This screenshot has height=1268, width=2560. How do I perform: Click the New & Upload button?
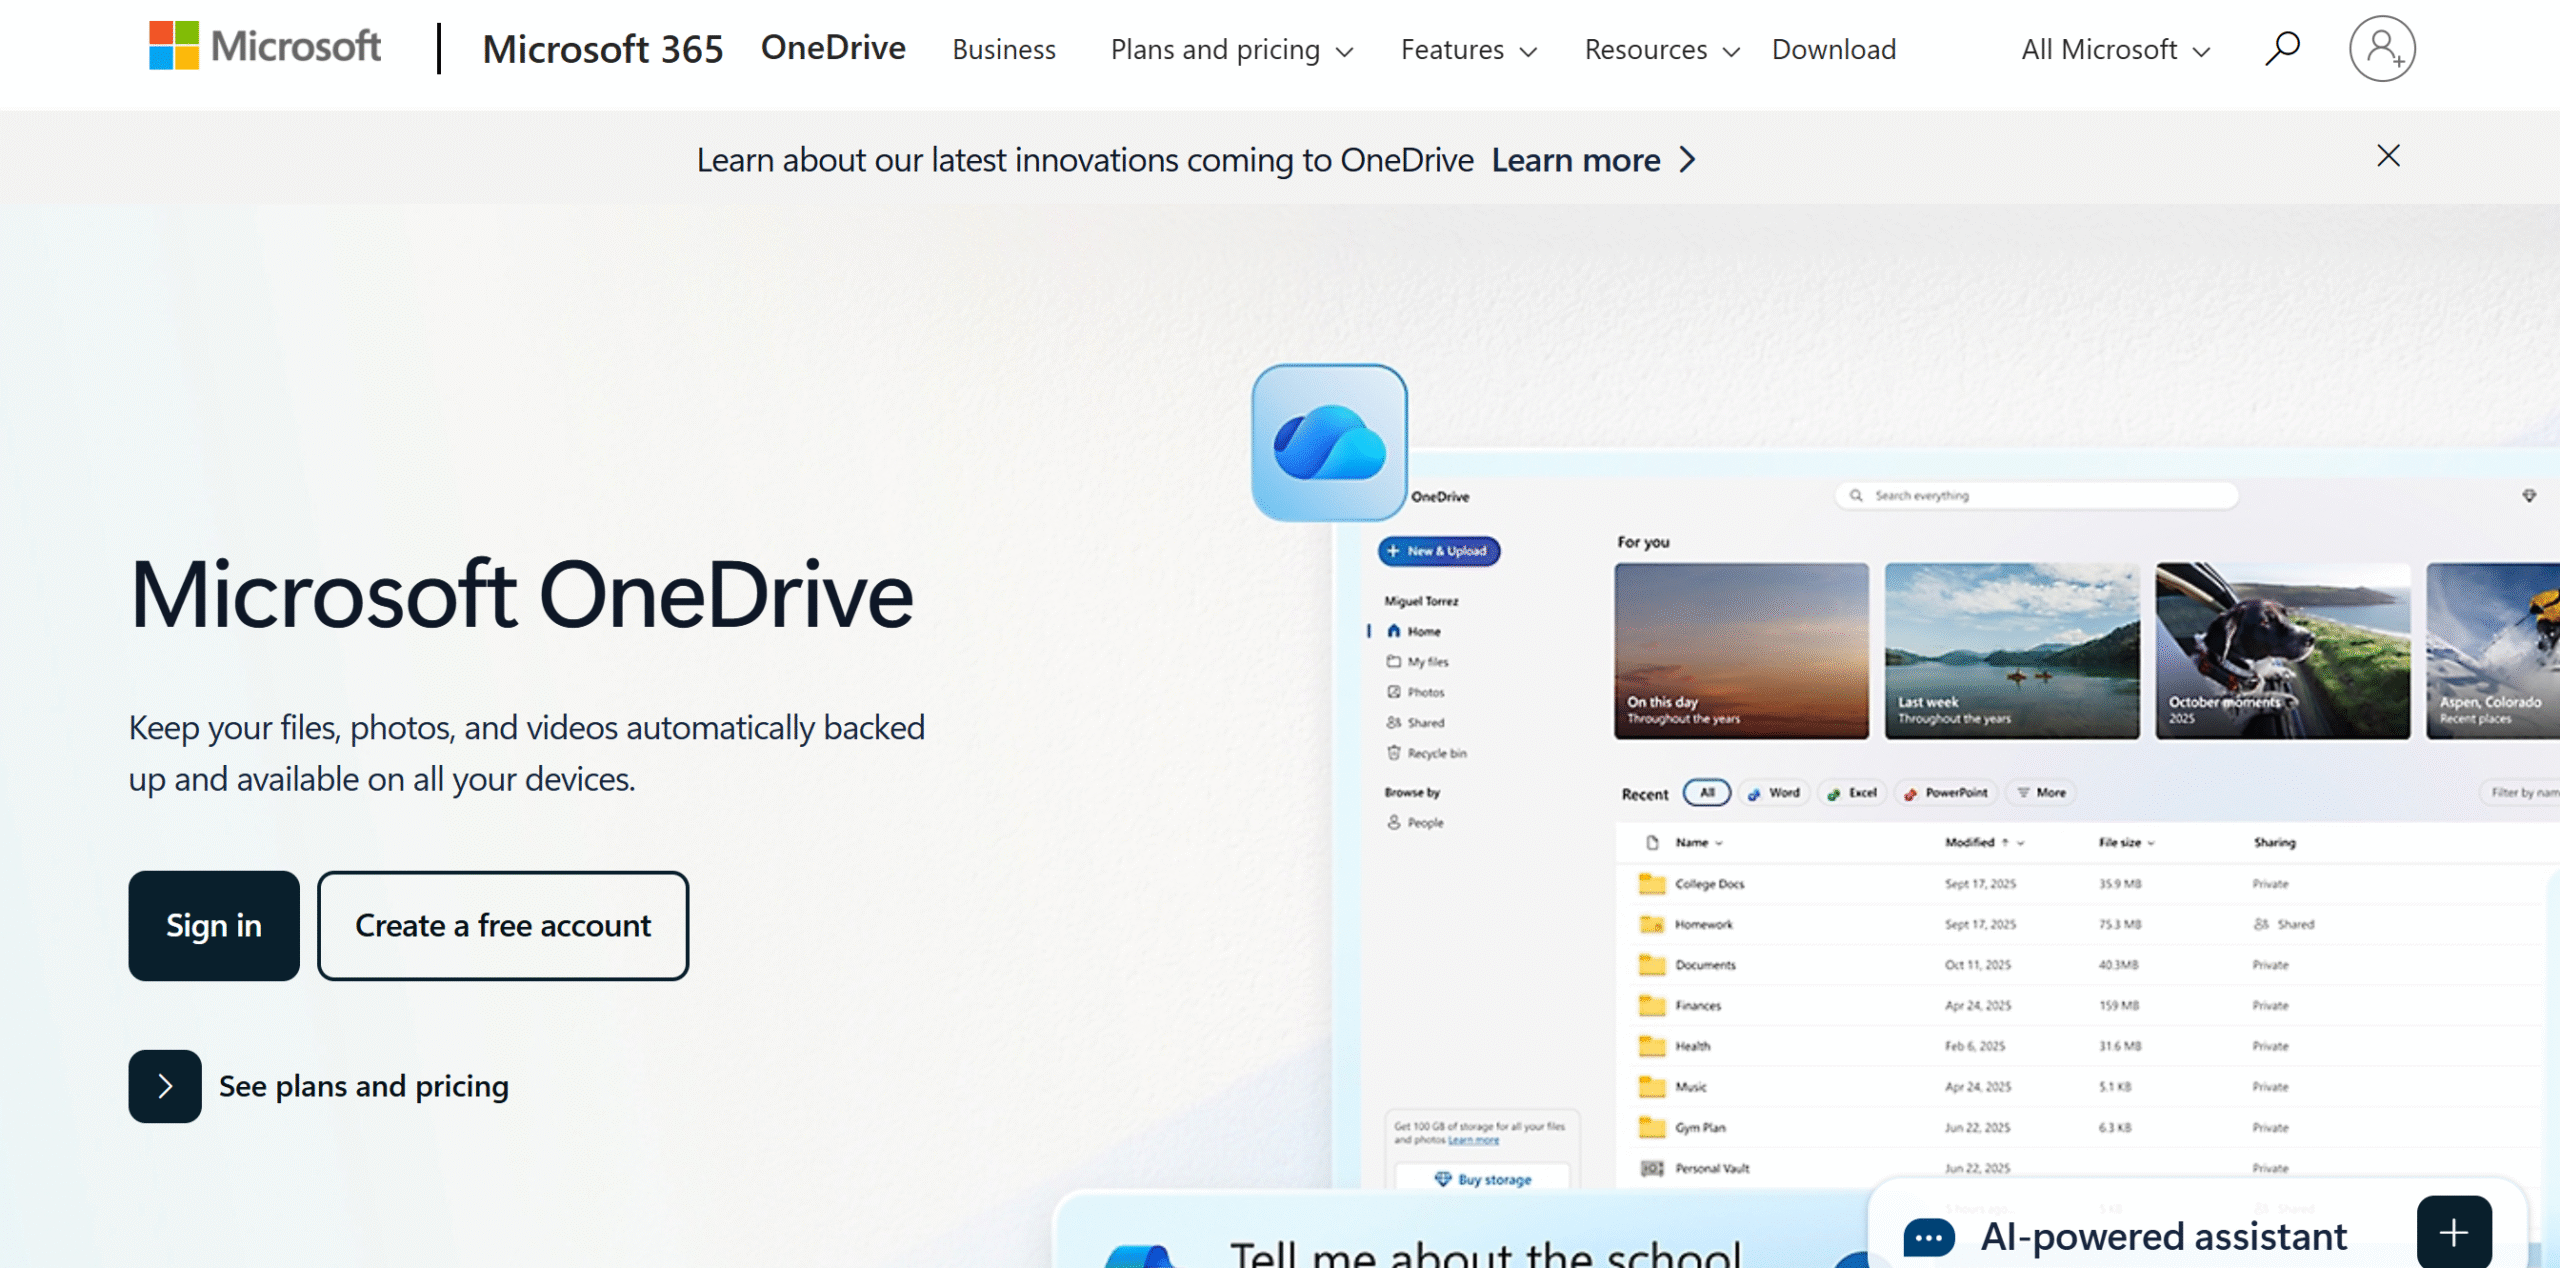click(x=1439, y=551)
